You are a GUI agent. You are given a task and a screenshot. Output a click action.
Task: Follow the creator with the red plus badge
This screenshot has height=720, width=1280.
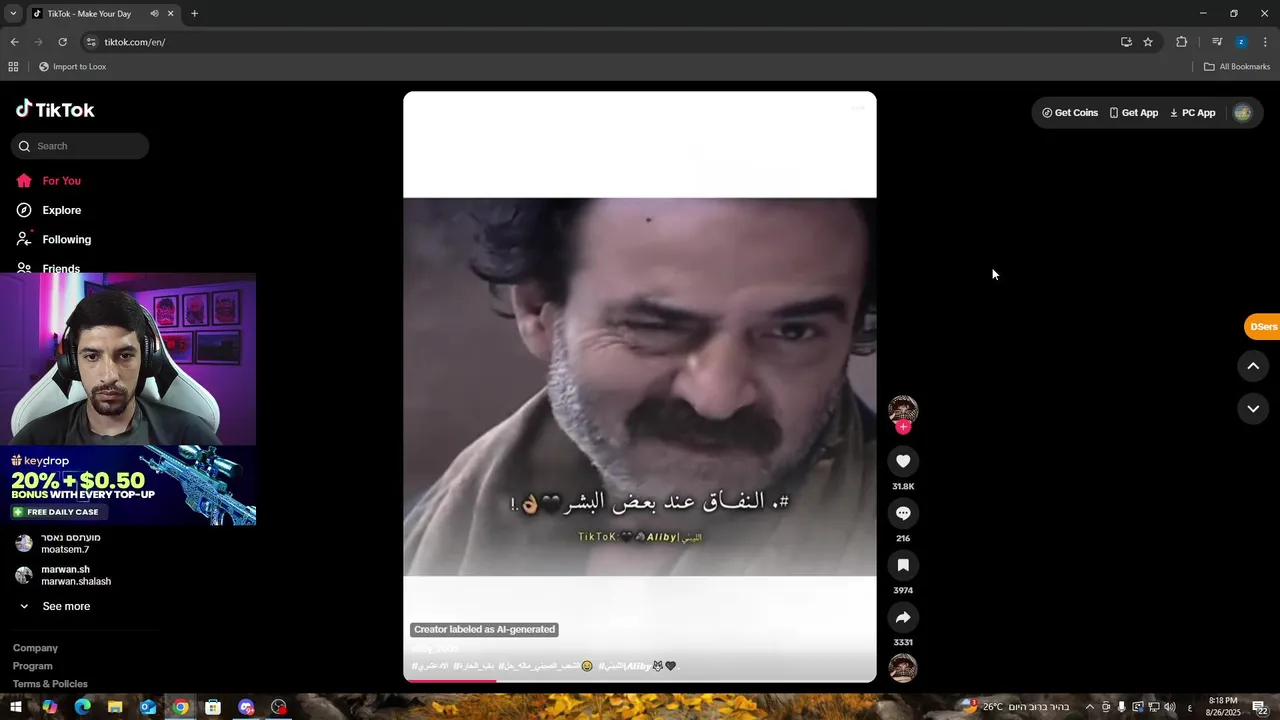coord(903,427)
